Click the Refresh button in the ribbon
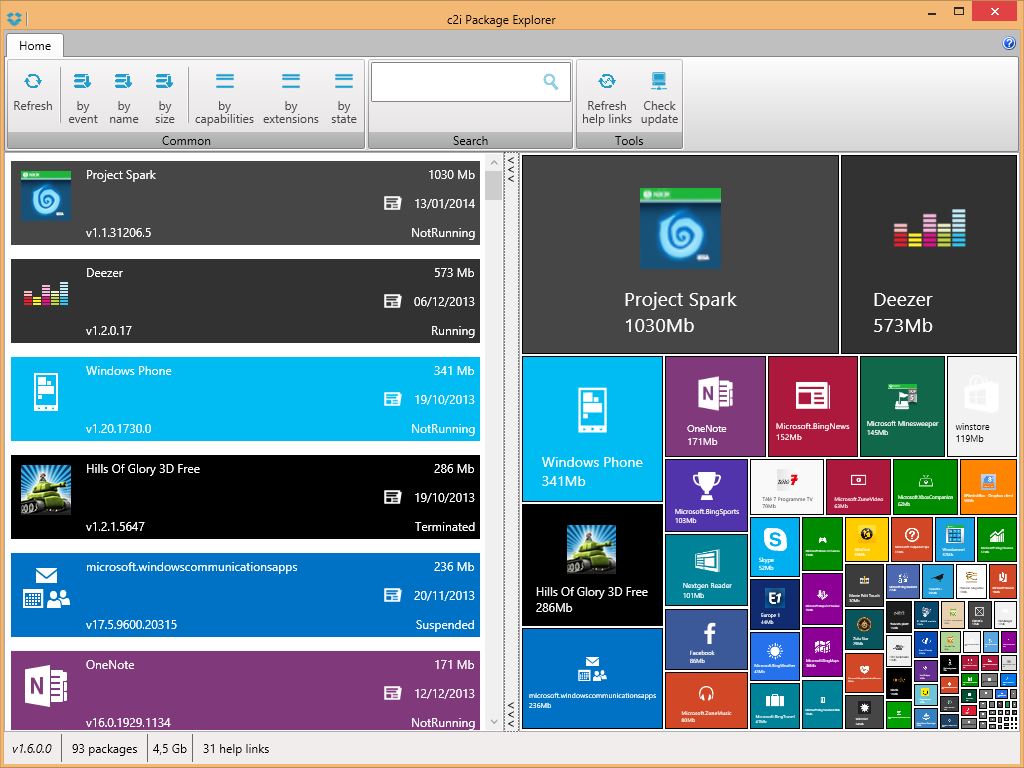The height and width of the screenshot is (768, 1024). [x=33, y=95]
